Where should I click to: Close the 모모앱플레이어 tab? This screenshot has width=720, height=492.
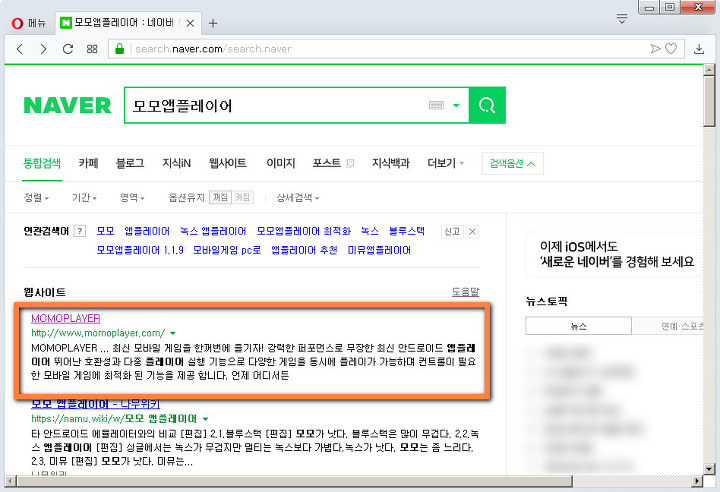click(x=190, y=23)
